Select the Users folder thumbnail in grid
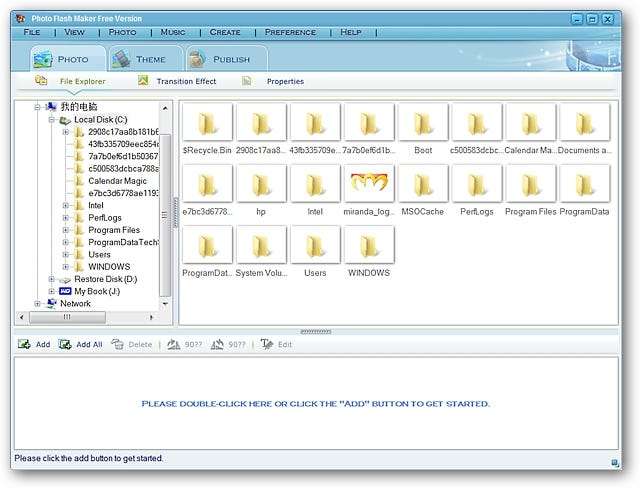This screenshot has width=640, height=488. pos(315,244)
